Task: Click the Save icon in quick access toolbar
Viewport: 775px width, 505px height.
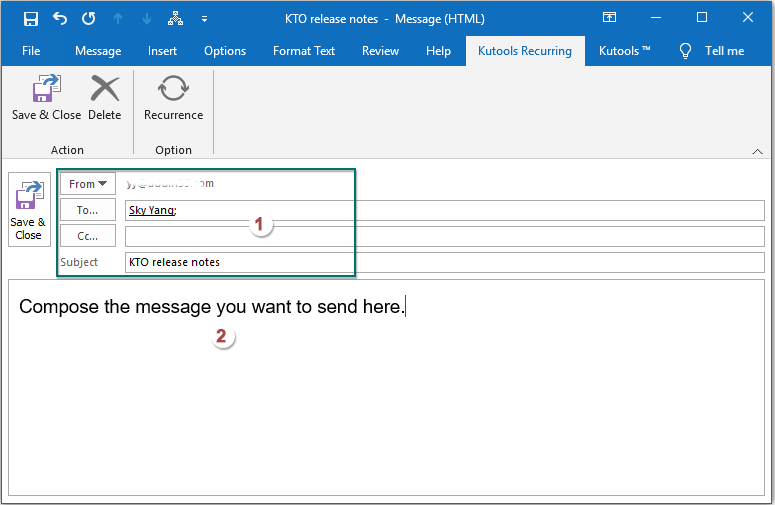Action: (x=31, y=19)
